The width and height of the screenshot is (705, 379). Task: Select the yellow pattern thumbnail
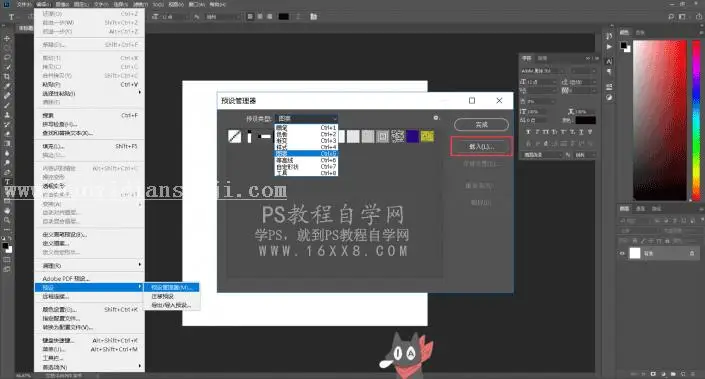(x=428, y=136)
